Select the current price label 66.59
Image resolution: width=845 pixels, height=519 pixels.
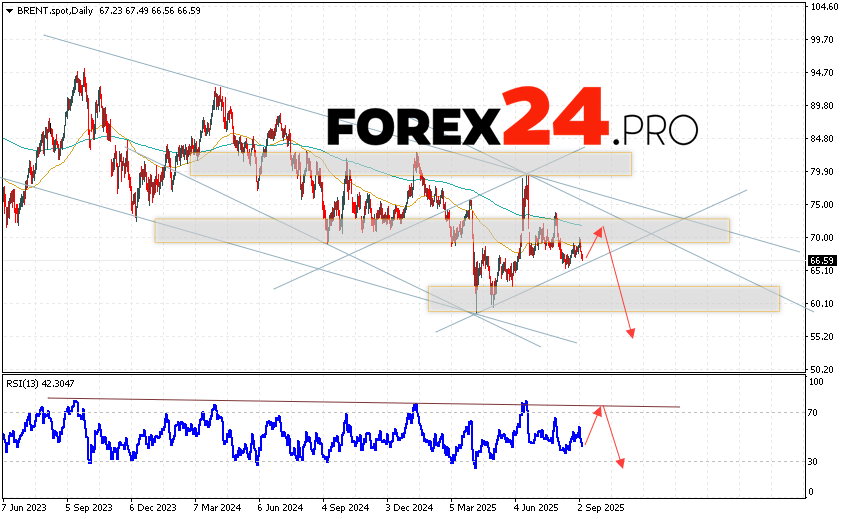tap(822, 261)
